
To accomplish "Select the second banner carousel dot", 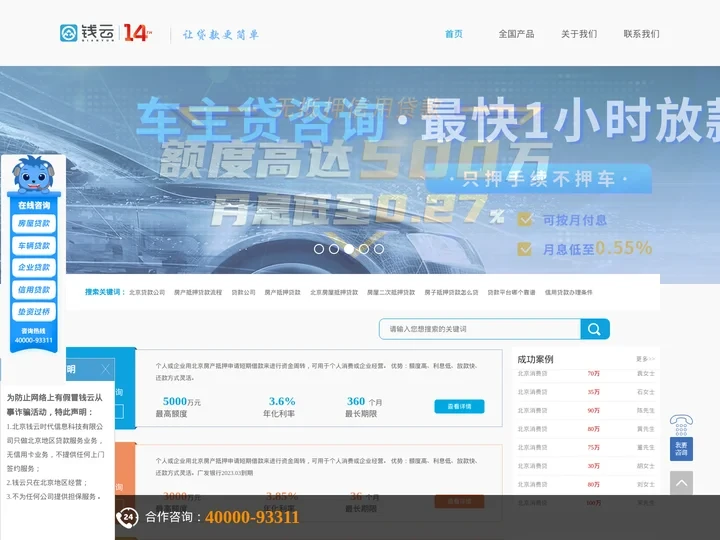I will [334, 249].
